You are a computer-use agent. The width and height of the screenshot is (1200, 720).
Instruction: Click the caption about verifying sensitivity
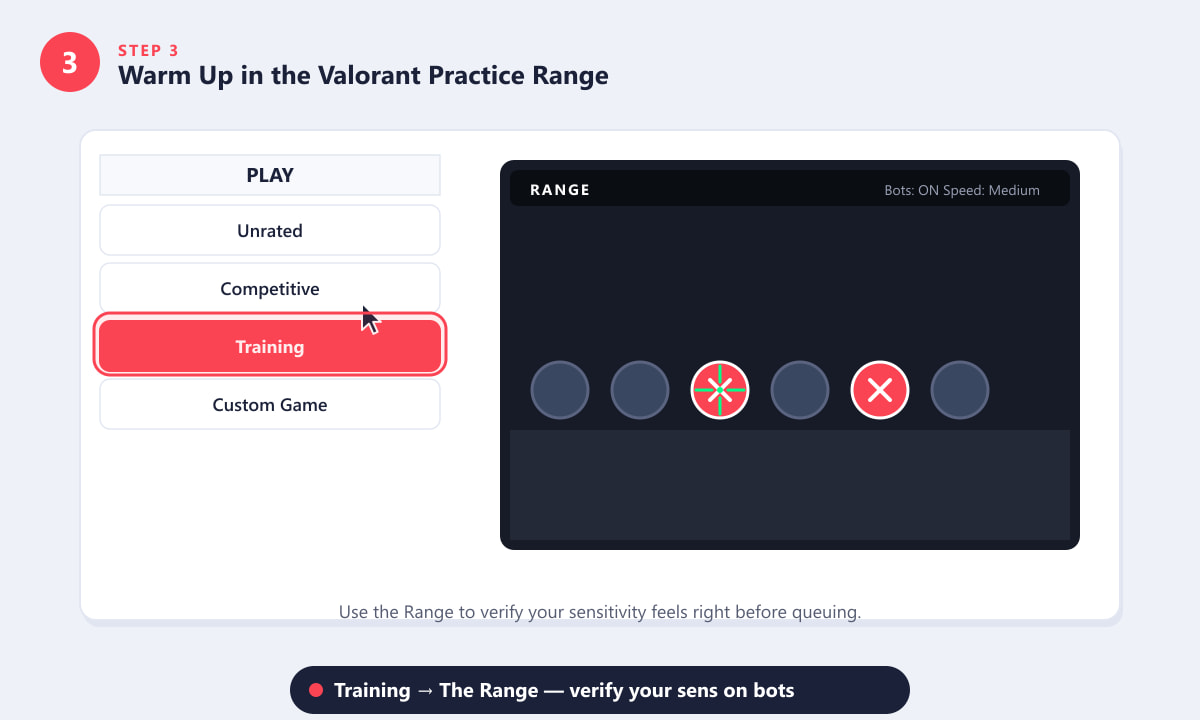(600, 612)
